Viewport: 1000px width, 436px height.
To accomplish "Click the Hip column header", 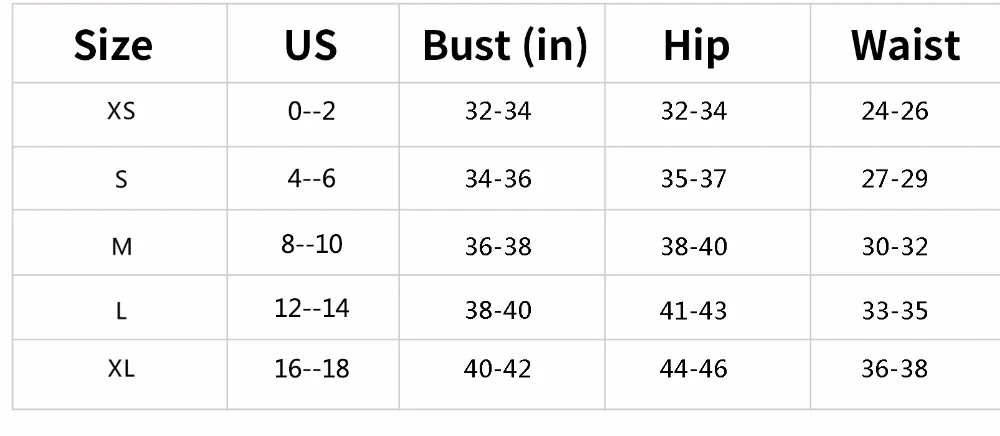I will tap(696, 46).
